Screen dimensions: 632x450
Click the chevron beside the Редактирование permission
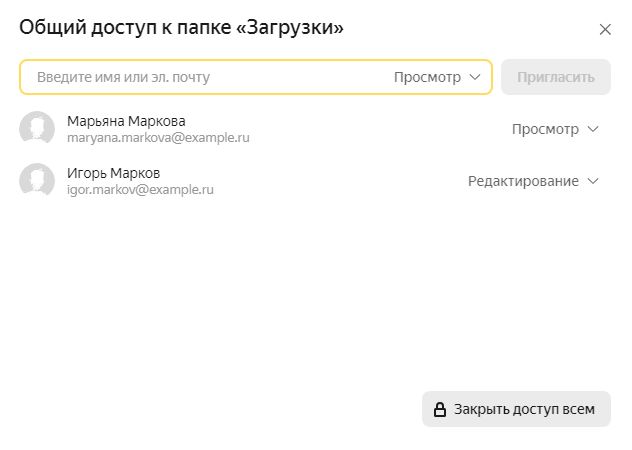(x=593, y=181)
